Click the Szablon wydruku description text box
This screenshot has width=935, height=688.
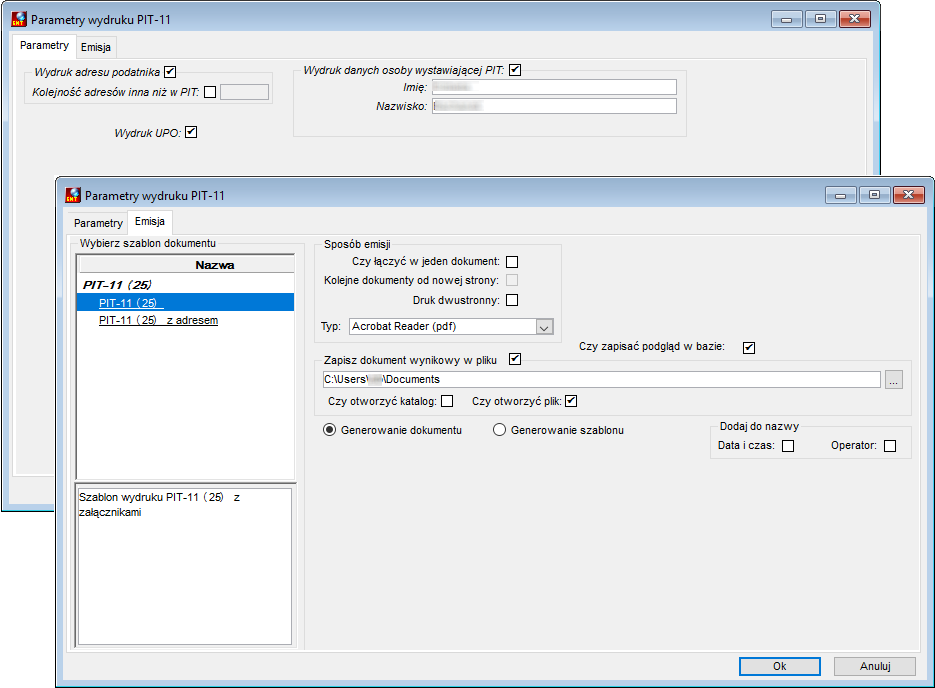(185, 566)
